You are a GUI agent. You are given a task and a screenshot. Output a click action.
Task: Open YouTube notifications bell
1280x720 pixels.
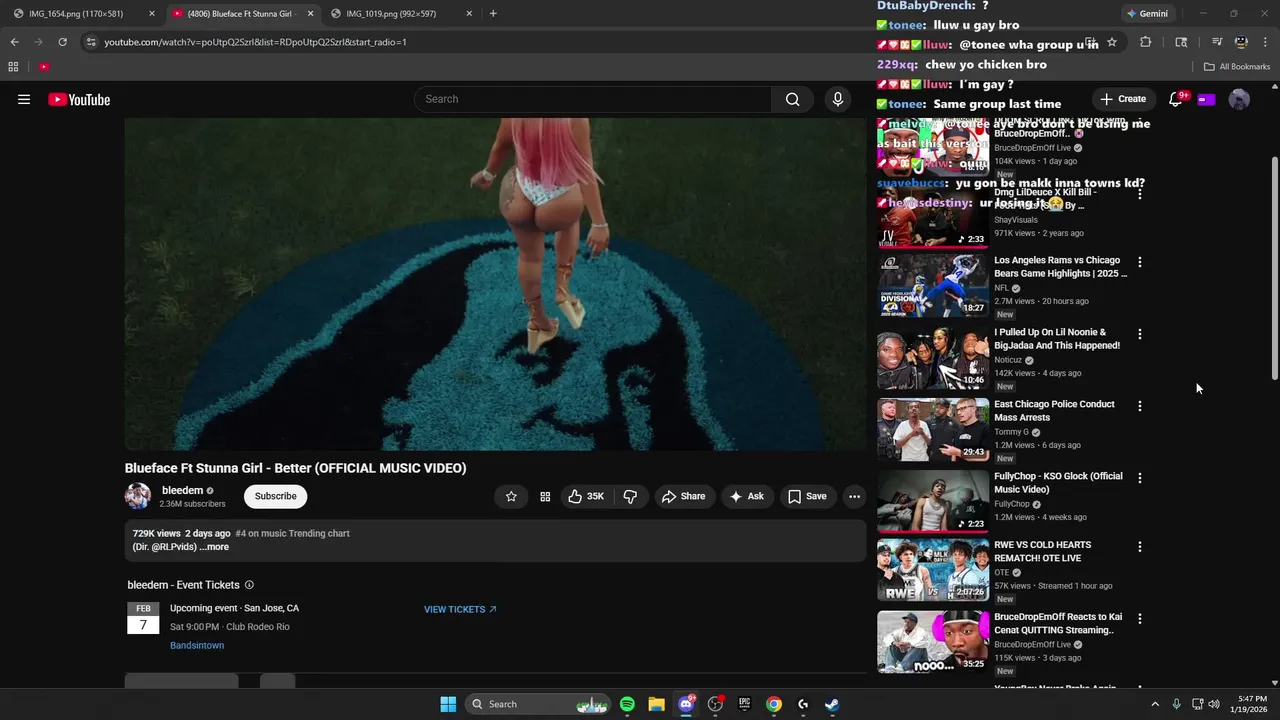click(1177, 99)
